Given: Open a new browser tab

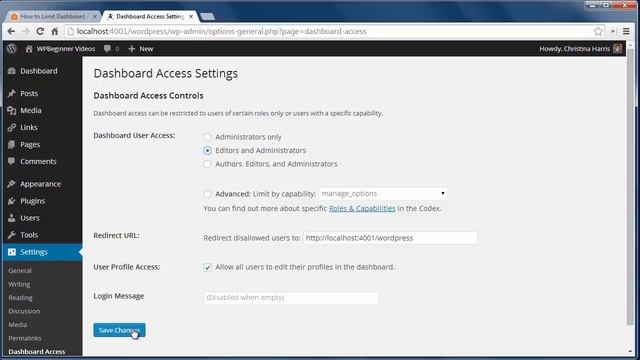Looking at the screenshot, I should 207,16.
